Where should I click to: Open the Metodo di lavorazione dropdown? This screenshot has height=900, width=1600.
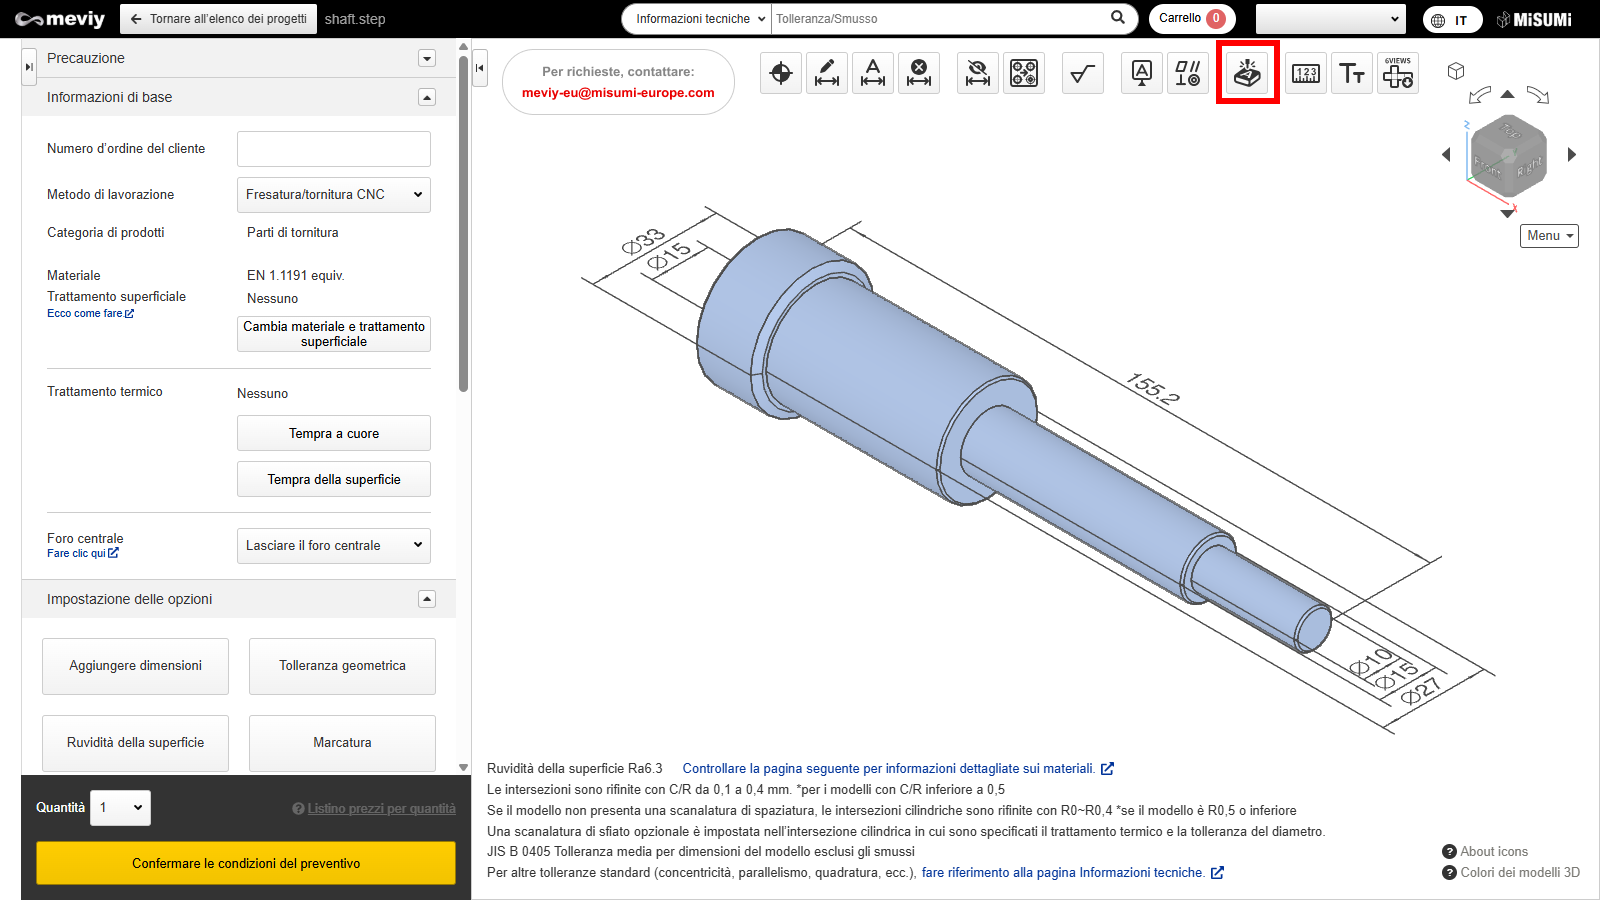point(334,195)
